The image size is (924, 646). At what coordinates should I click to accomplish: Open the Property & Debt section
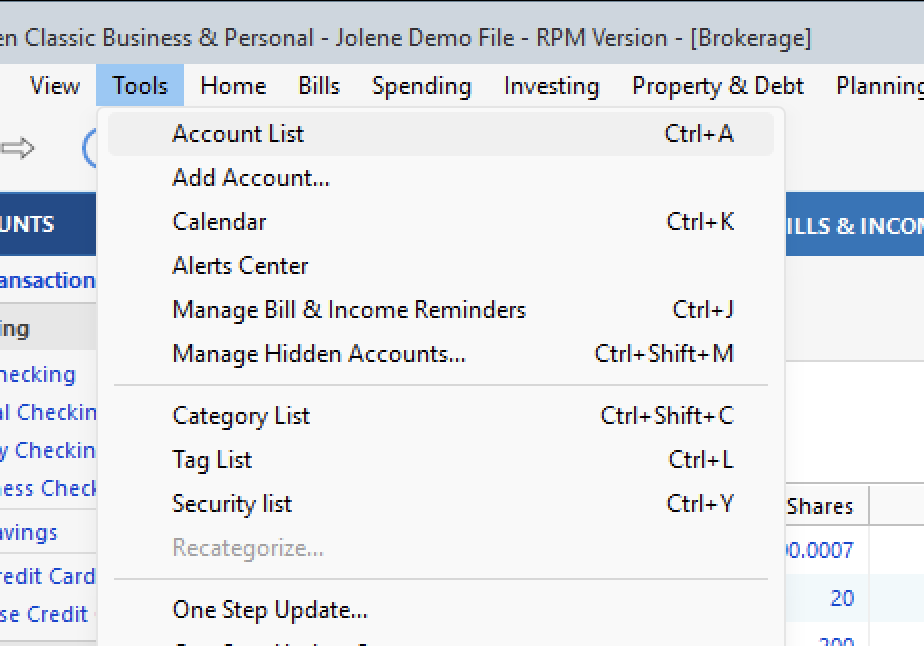pos(716,86)
